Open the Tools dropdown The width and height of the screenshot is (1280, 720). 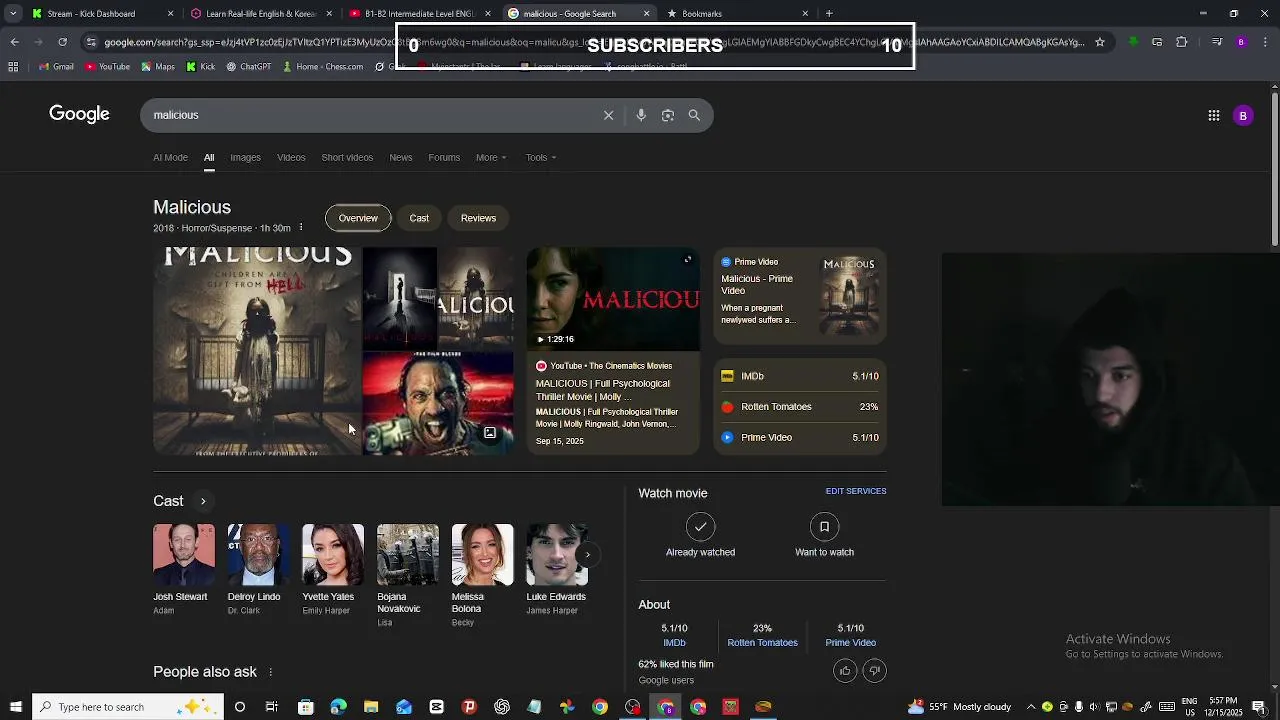[541, 157]
